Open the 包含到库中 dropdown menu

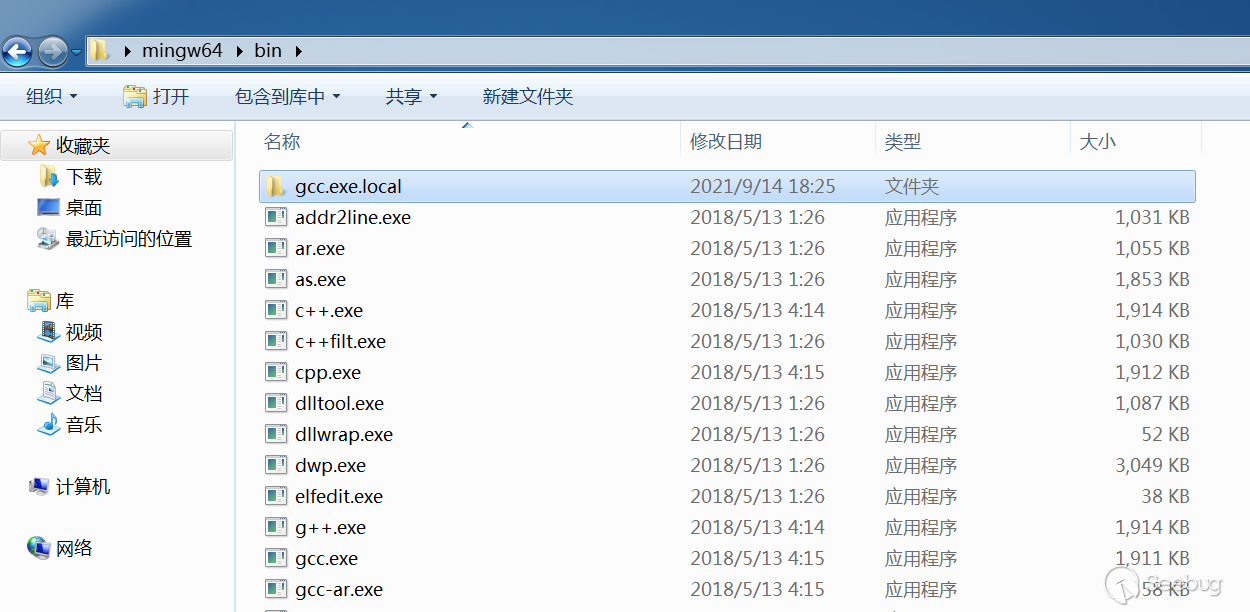pyautogui.click(x=288, y=97)
